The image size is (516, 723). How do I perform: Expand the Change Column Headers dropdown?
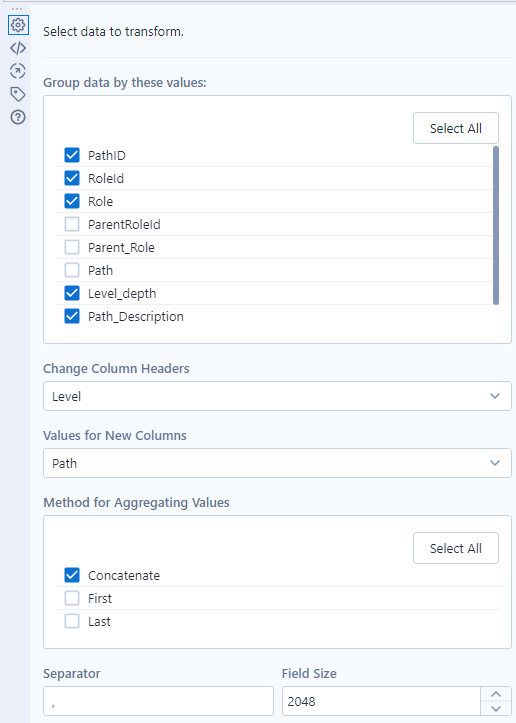(x=277, y=396)
